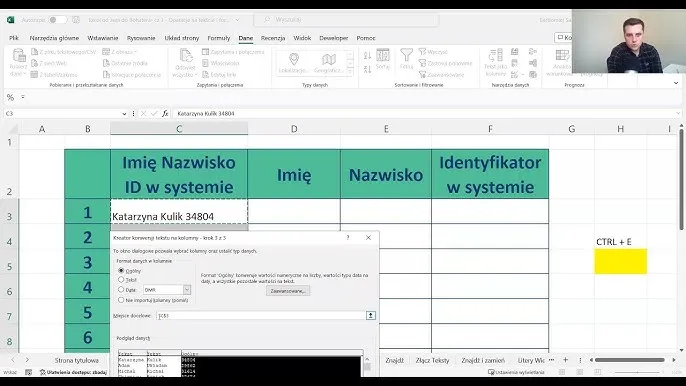This screenshot has width=686, height=386.
Task: Click the Z tabeli/zakresu icon
Action: [35, 75]
